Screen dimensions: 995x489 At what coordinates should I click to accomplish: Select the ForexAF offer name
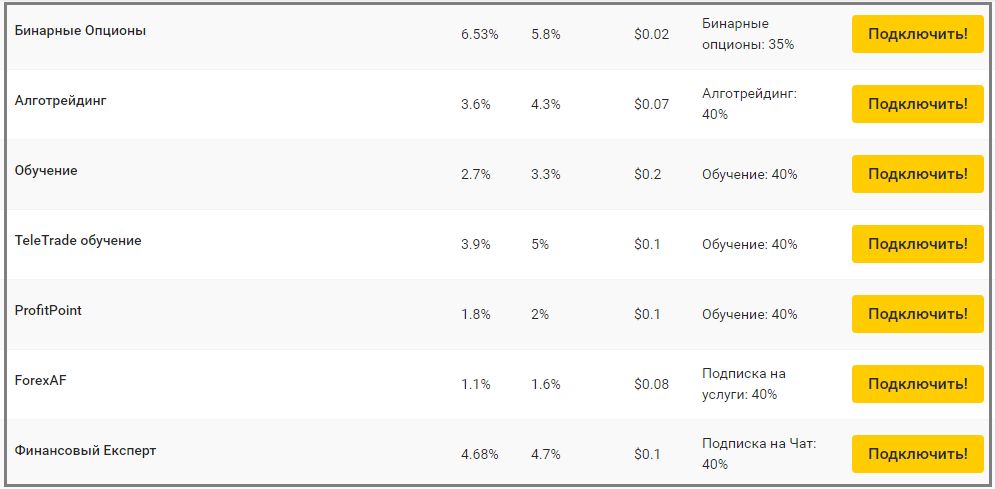point(40,381)
